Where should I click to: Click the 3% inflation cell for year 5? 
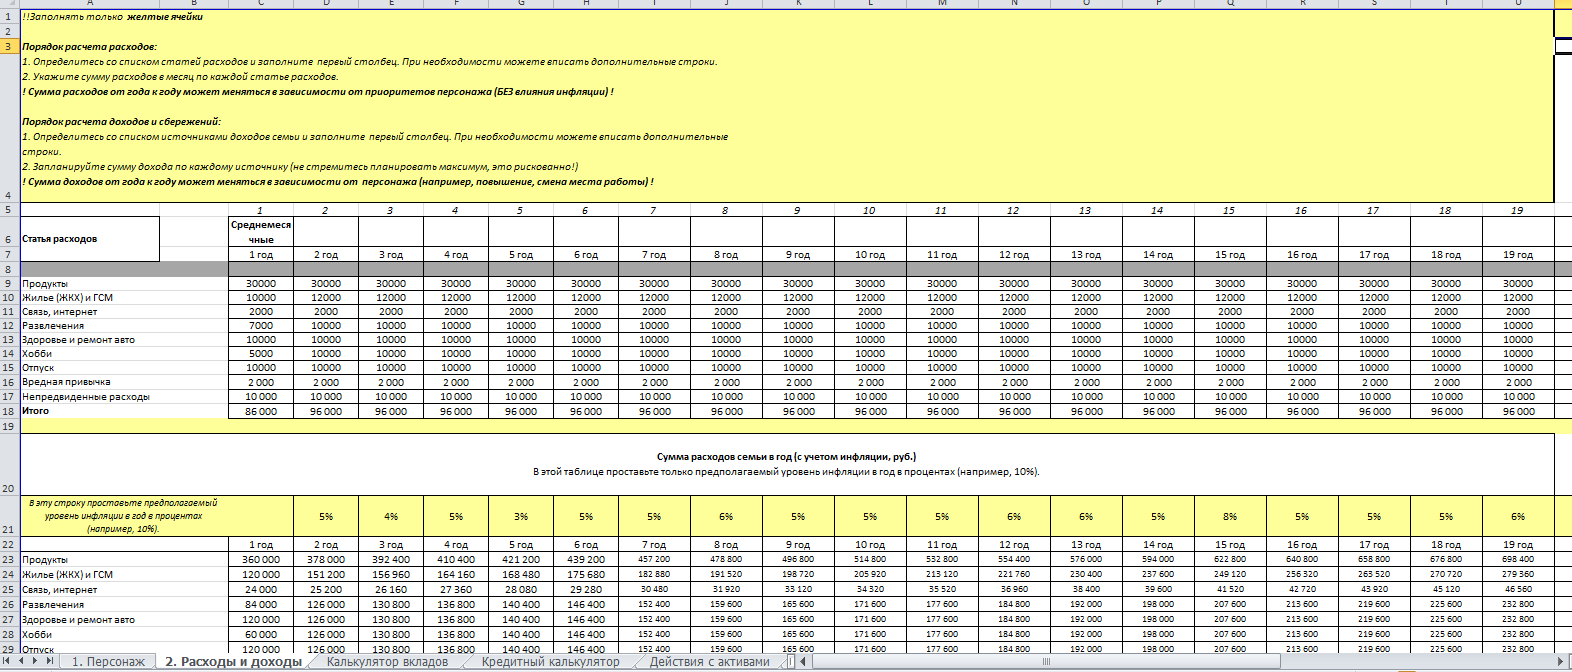[521, 516]
